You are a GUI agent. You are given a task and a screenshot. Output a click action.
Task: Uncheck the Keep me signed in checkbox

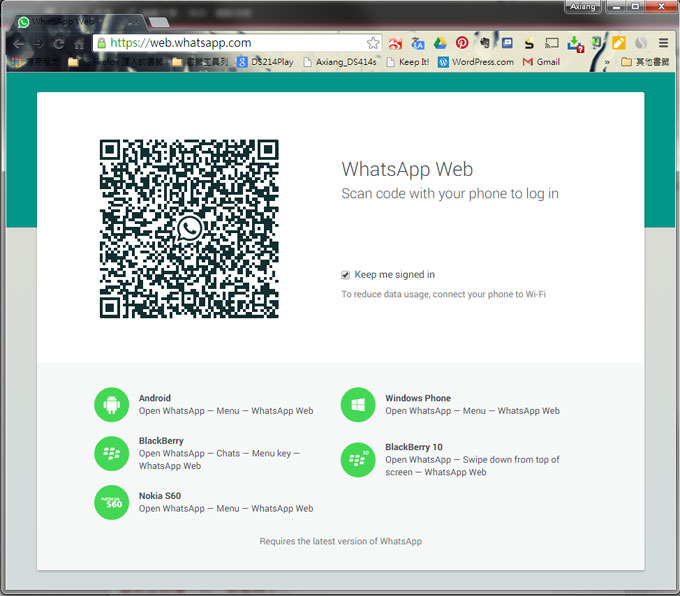(346, 275)
